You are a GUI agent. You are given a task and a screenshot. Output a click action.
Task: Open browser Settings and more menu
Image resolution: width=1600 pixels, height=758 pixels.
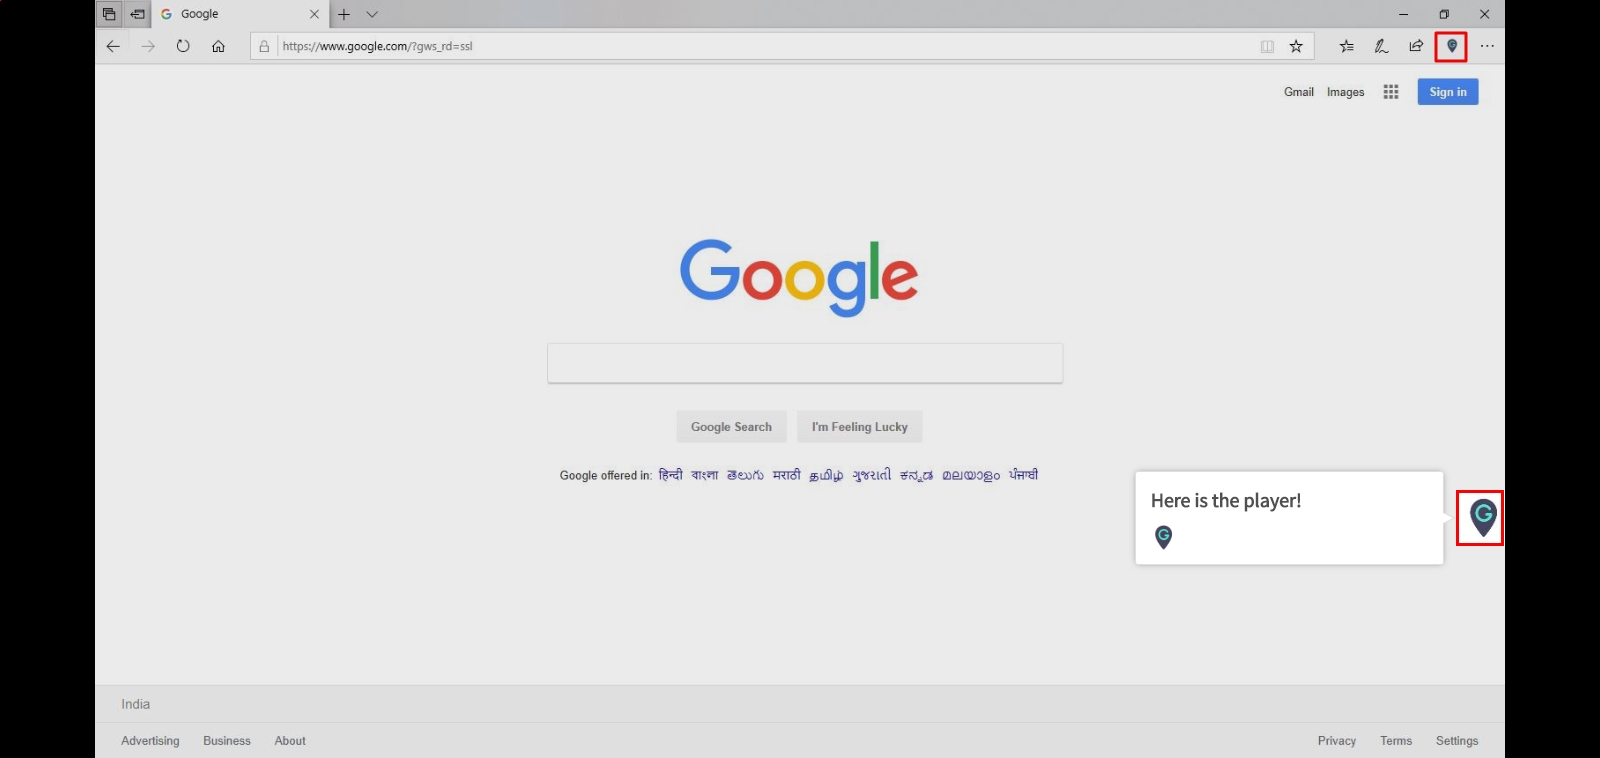pos(1487,46)
